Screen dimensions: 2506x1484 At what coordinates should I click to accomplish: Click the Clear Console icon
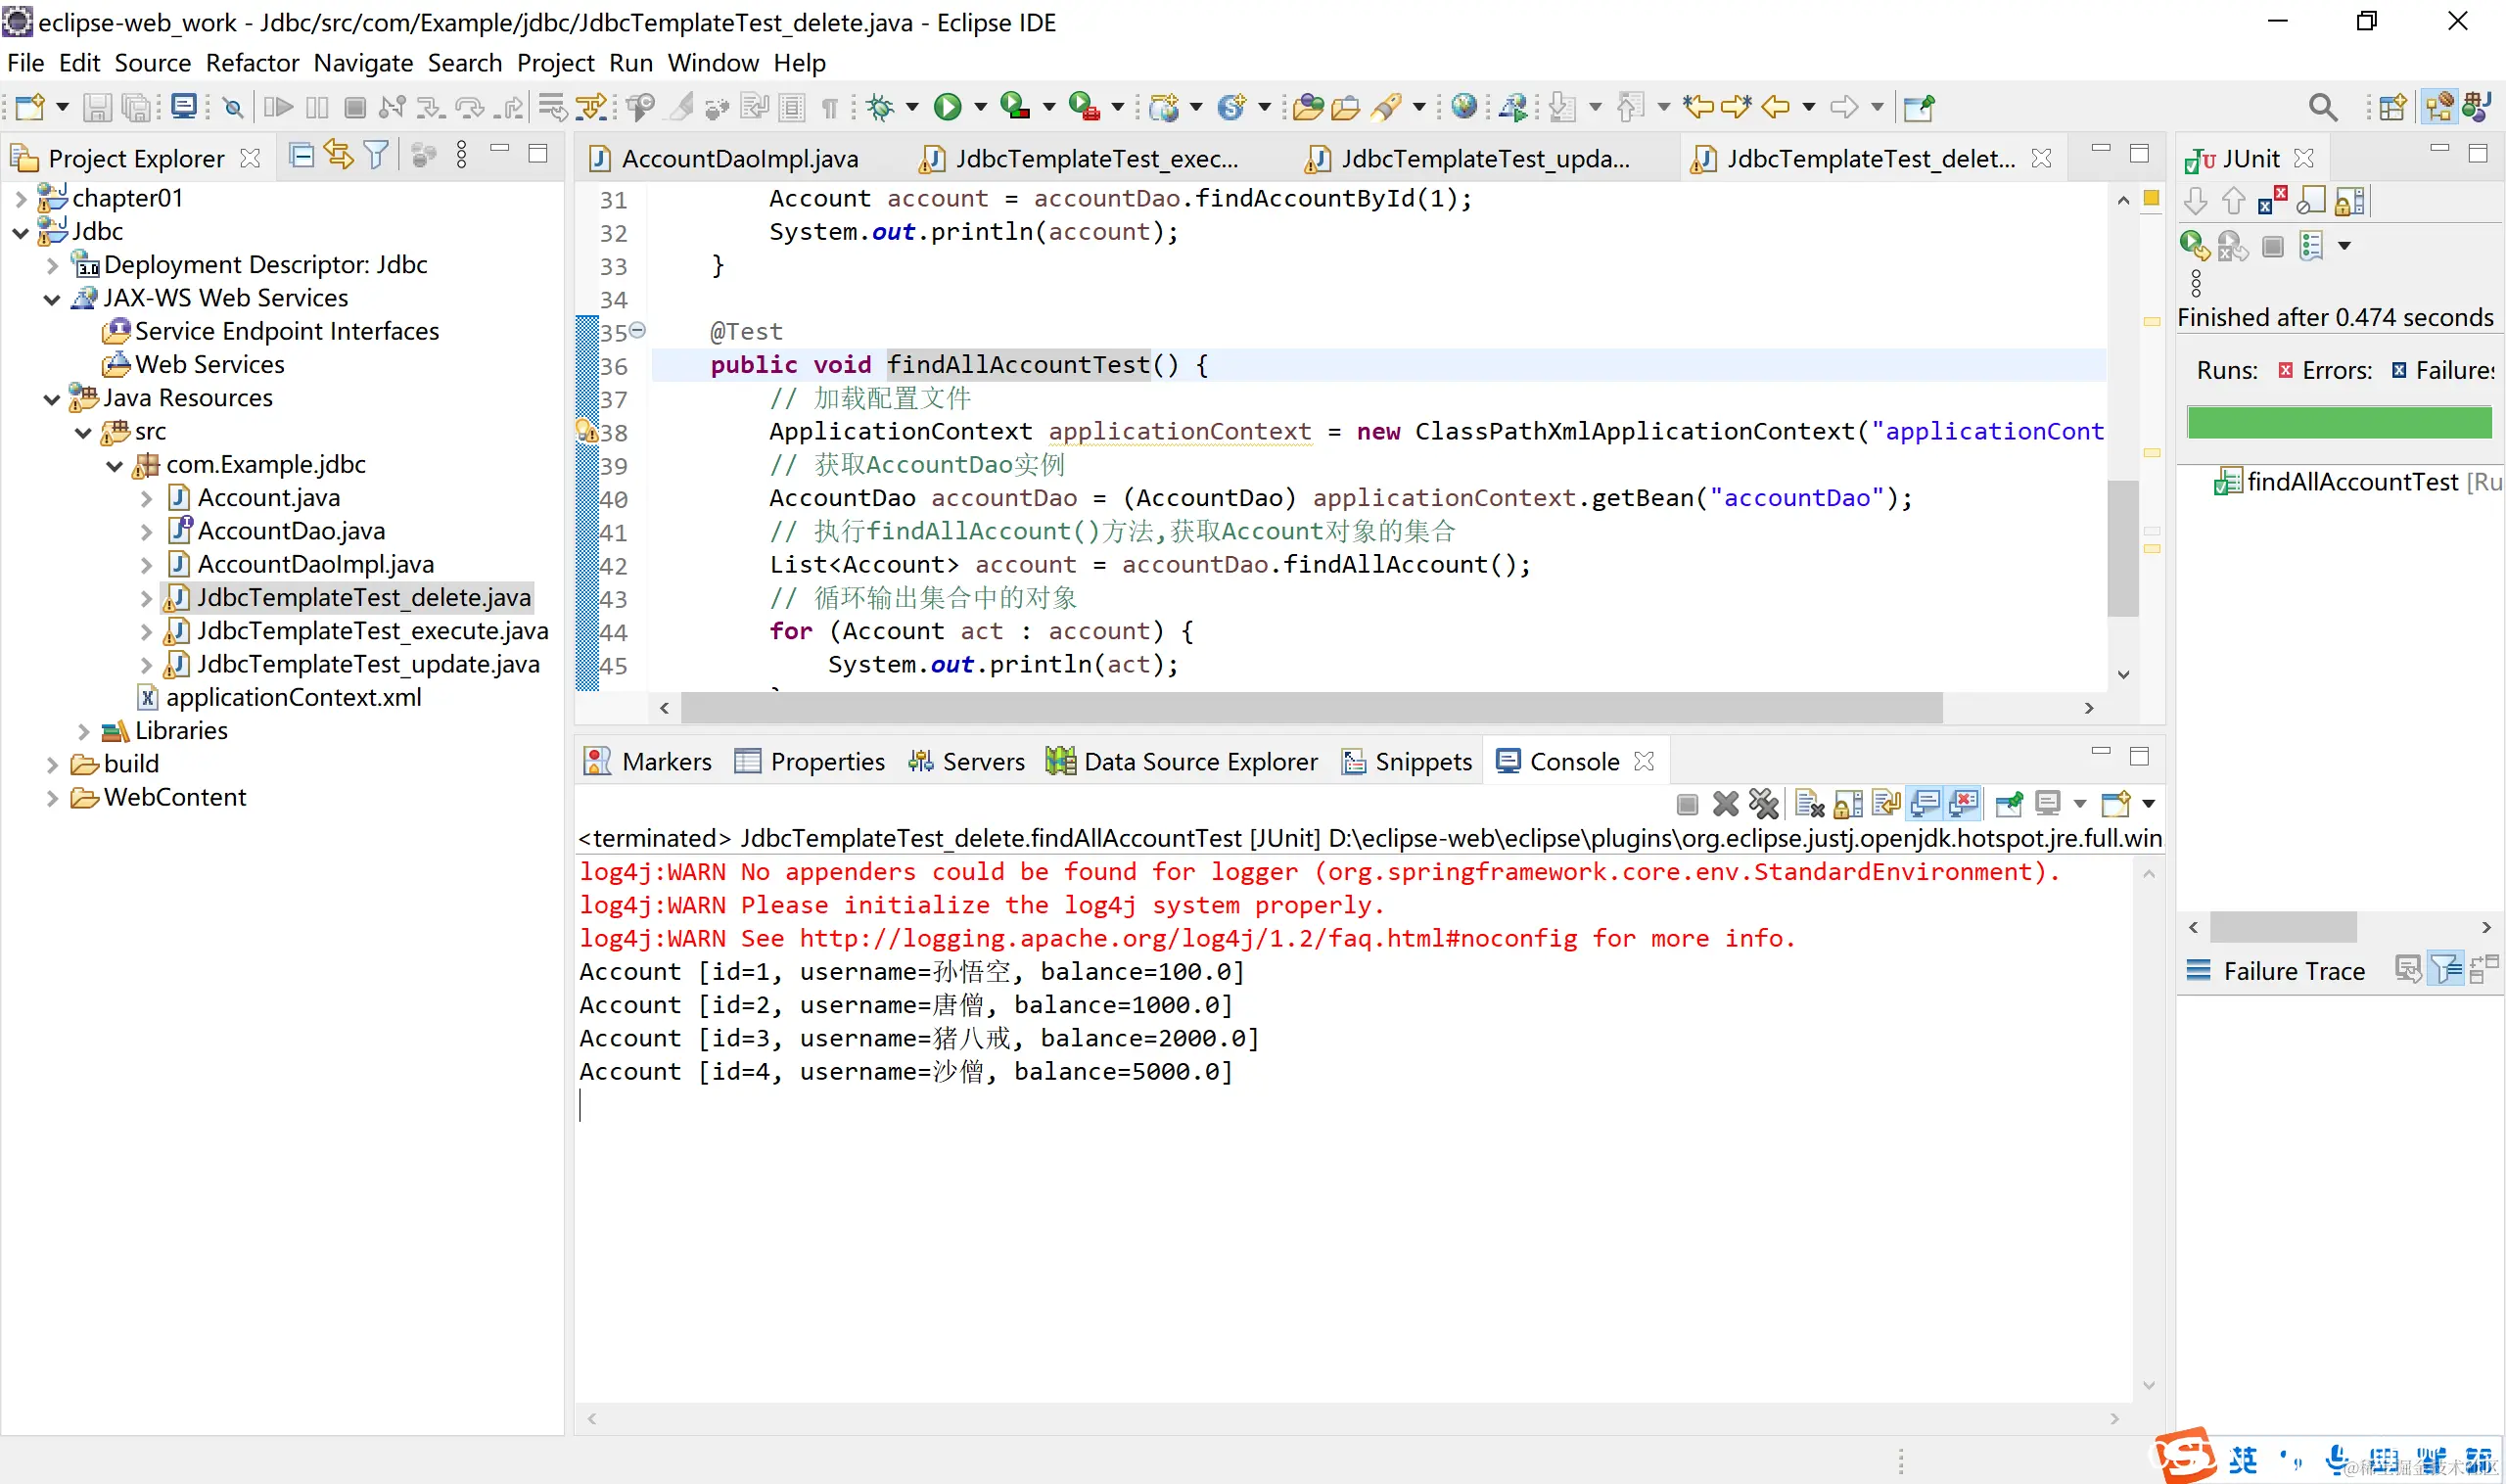[x=1809, y=804]
